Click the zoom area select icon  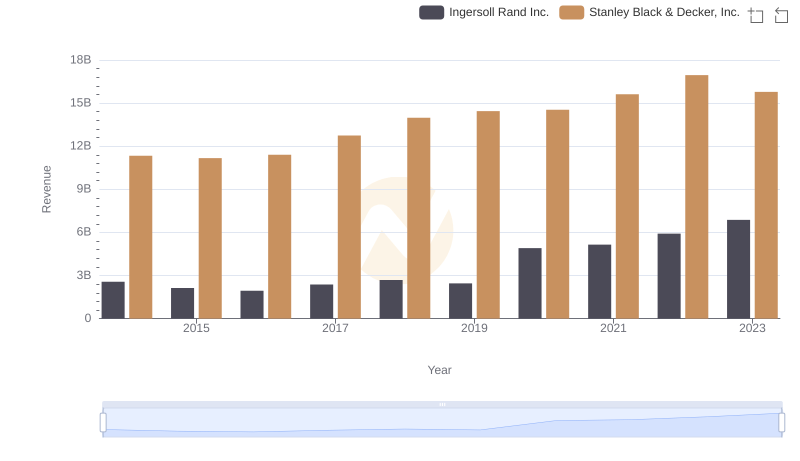click(756, 15)
